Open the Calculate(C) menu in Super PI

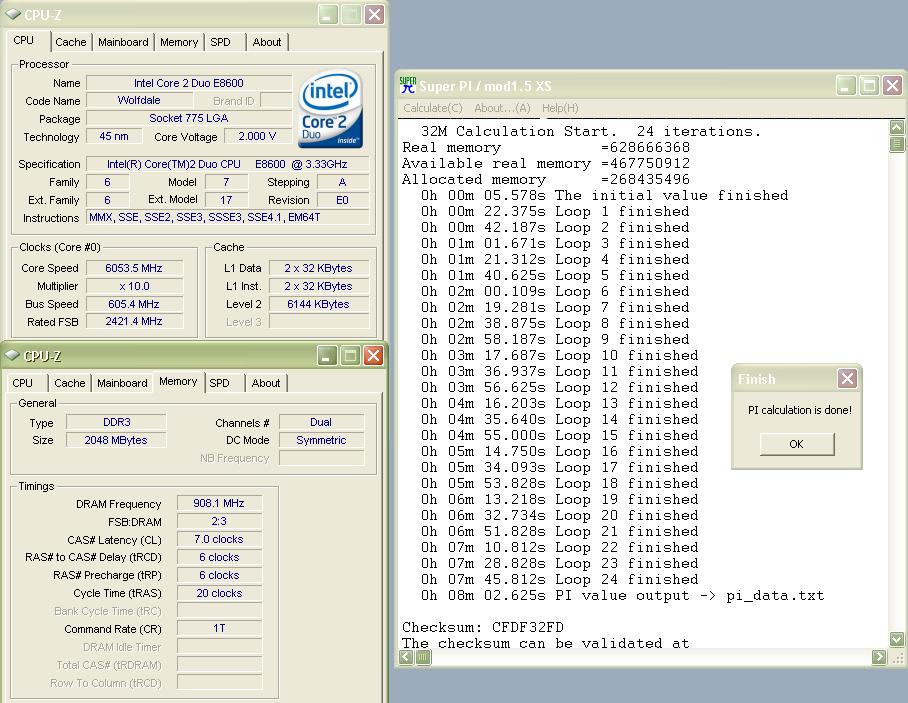pyautogui.click(x=433, y=108)
